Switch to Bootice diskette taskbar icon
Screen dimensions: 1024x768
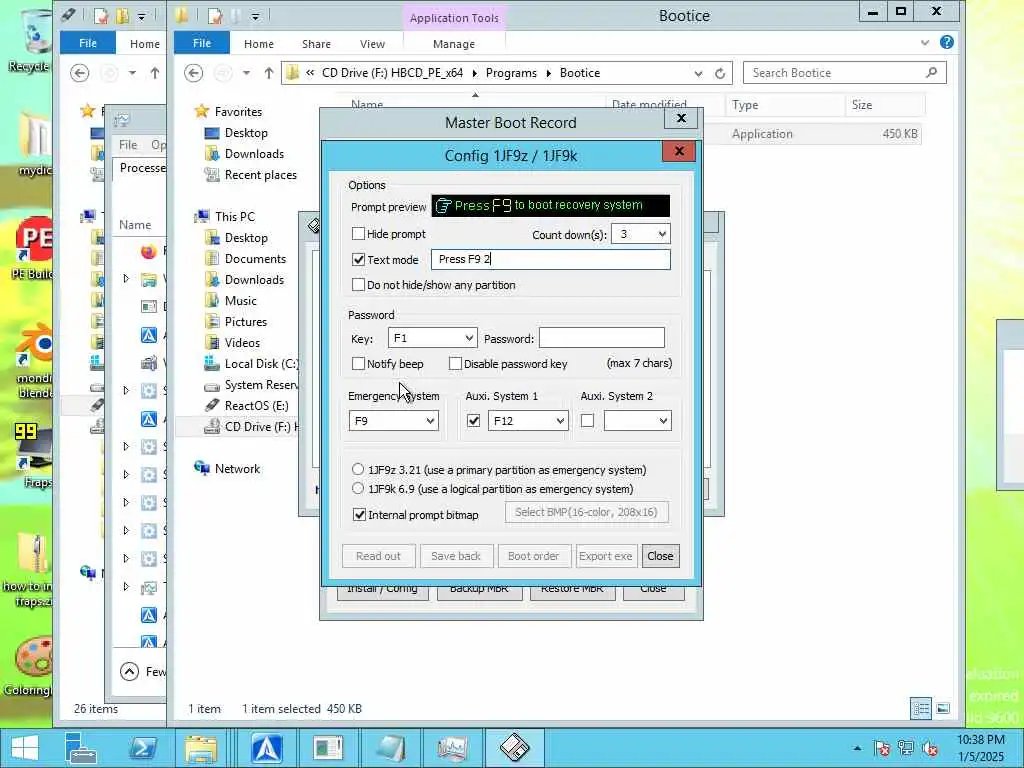pyautogui.click(x=514, y=748)
